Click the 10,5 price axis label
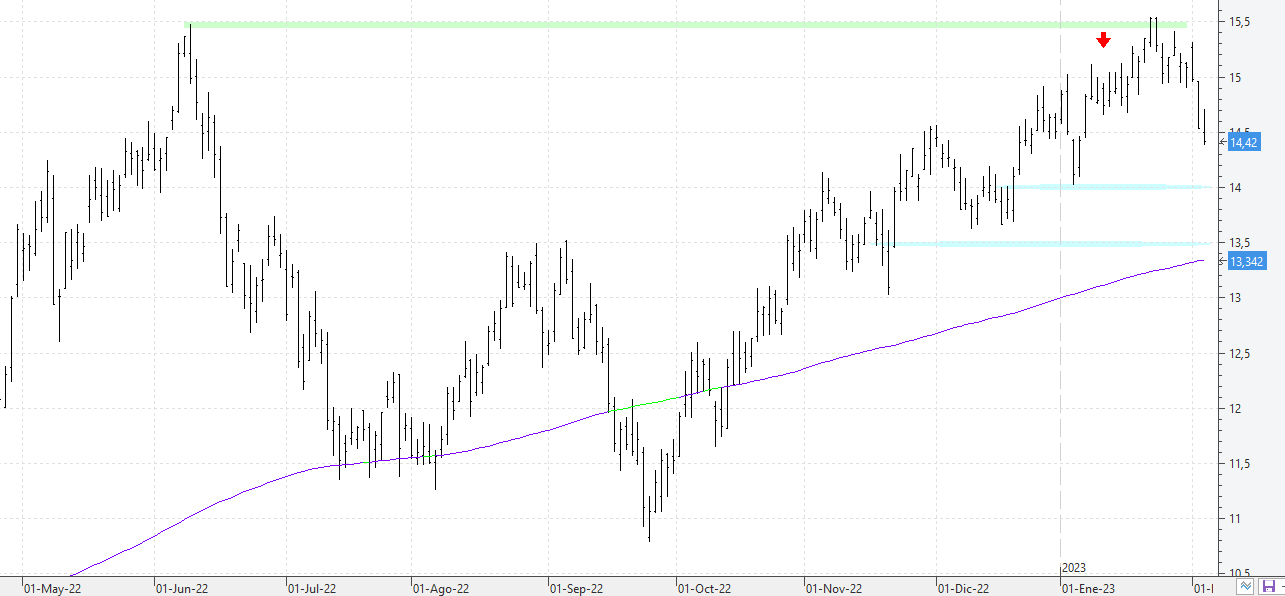 click(x=1241, y=573)
